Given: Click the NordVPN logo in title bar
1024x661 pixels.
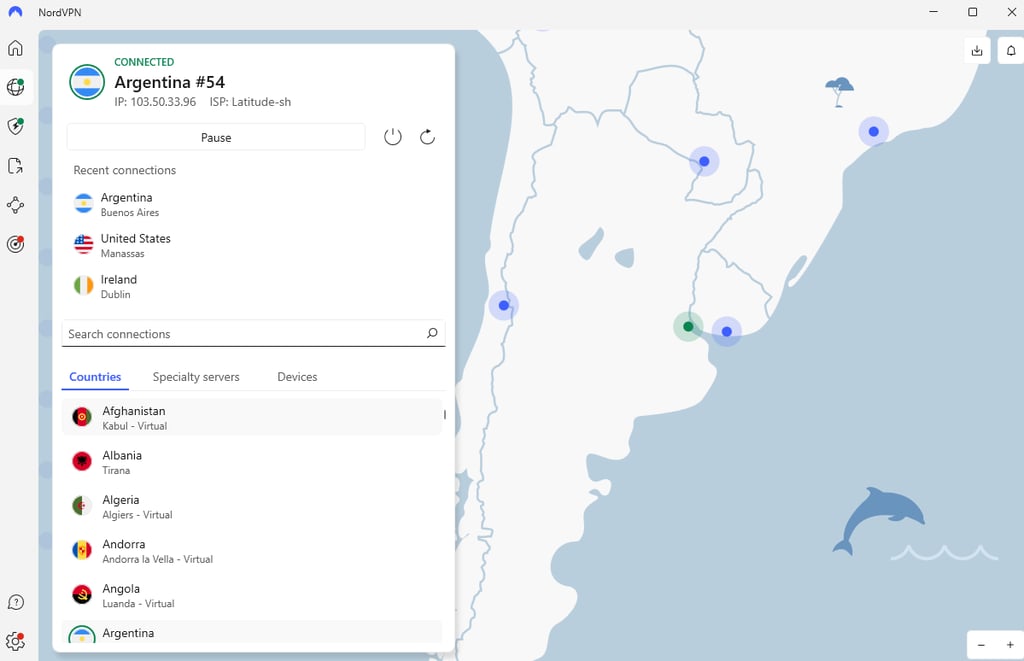Looking at the screenshot, I should (15, 12).
